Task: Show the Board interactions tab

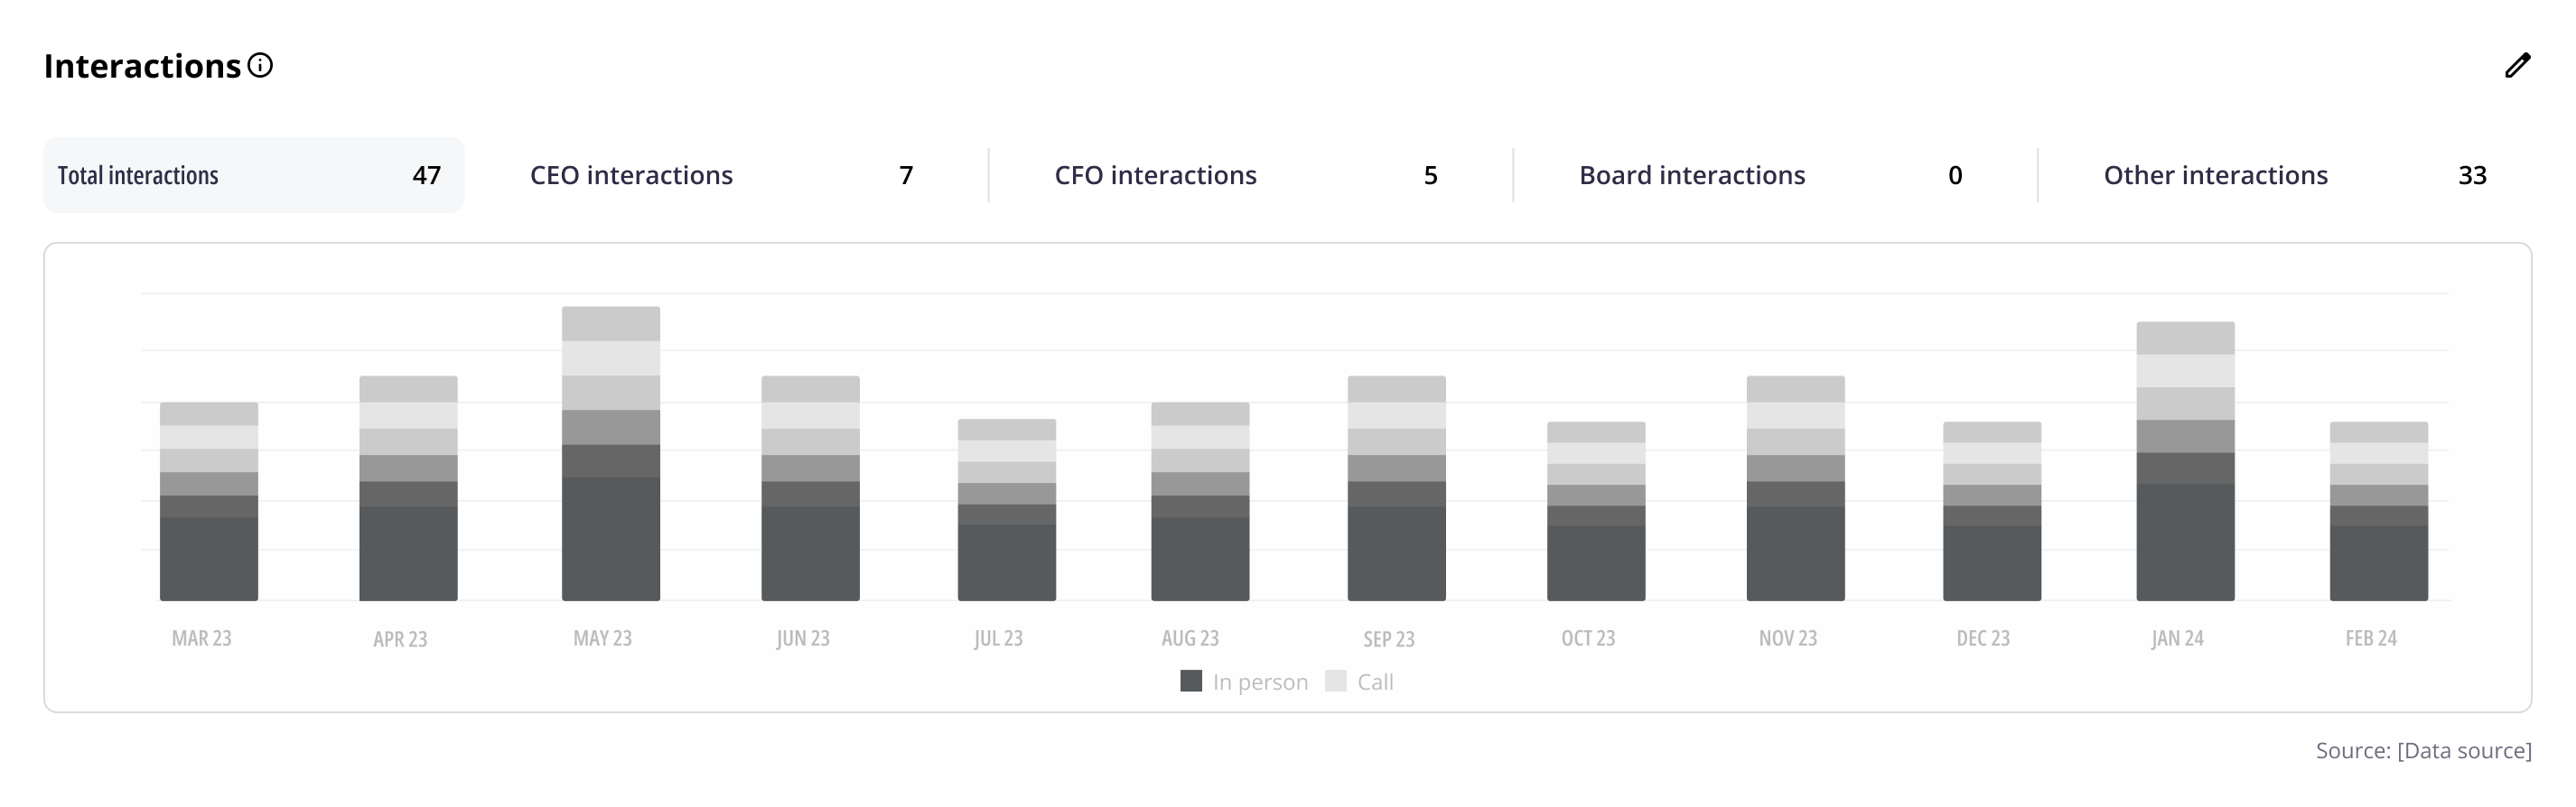Action: pos(1770,175)
